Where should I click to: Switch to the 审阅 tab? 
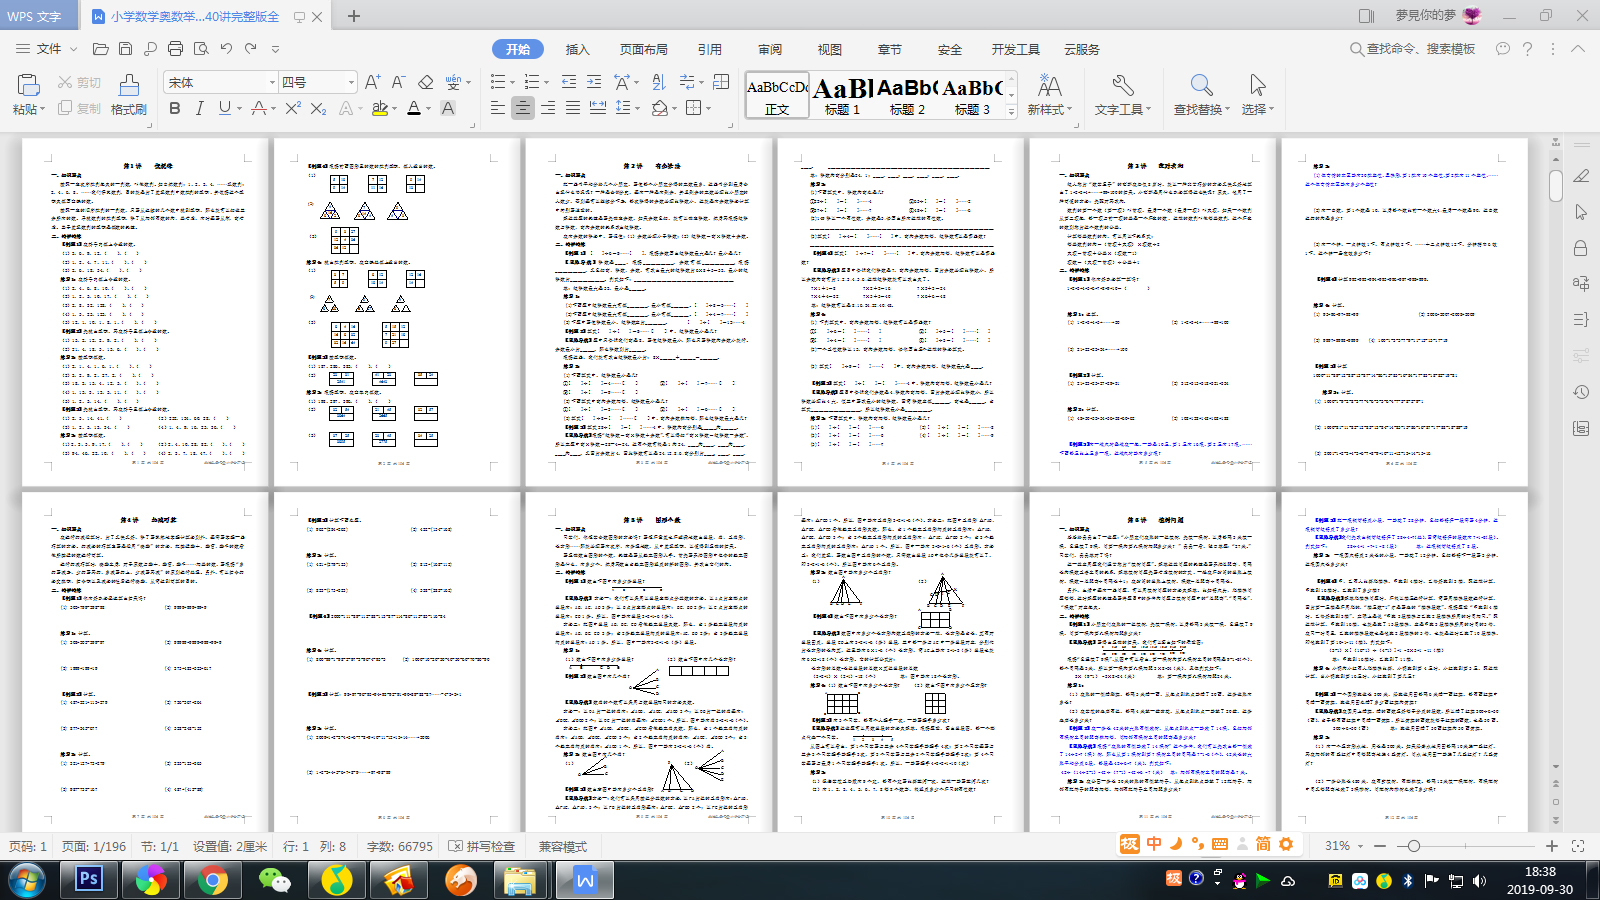coord(770,49)
